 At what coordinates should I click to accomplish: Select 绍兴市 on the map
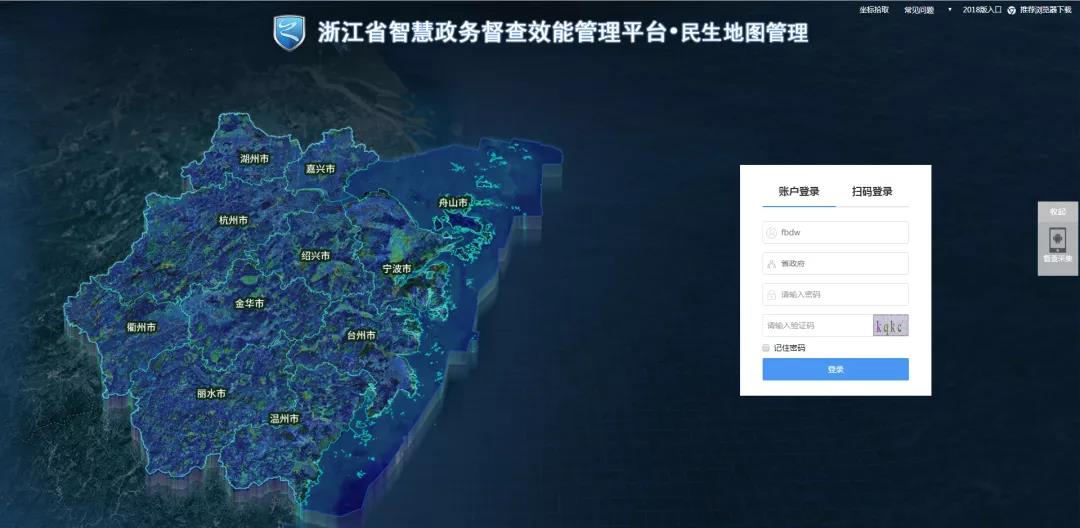(x=315, y=256)
